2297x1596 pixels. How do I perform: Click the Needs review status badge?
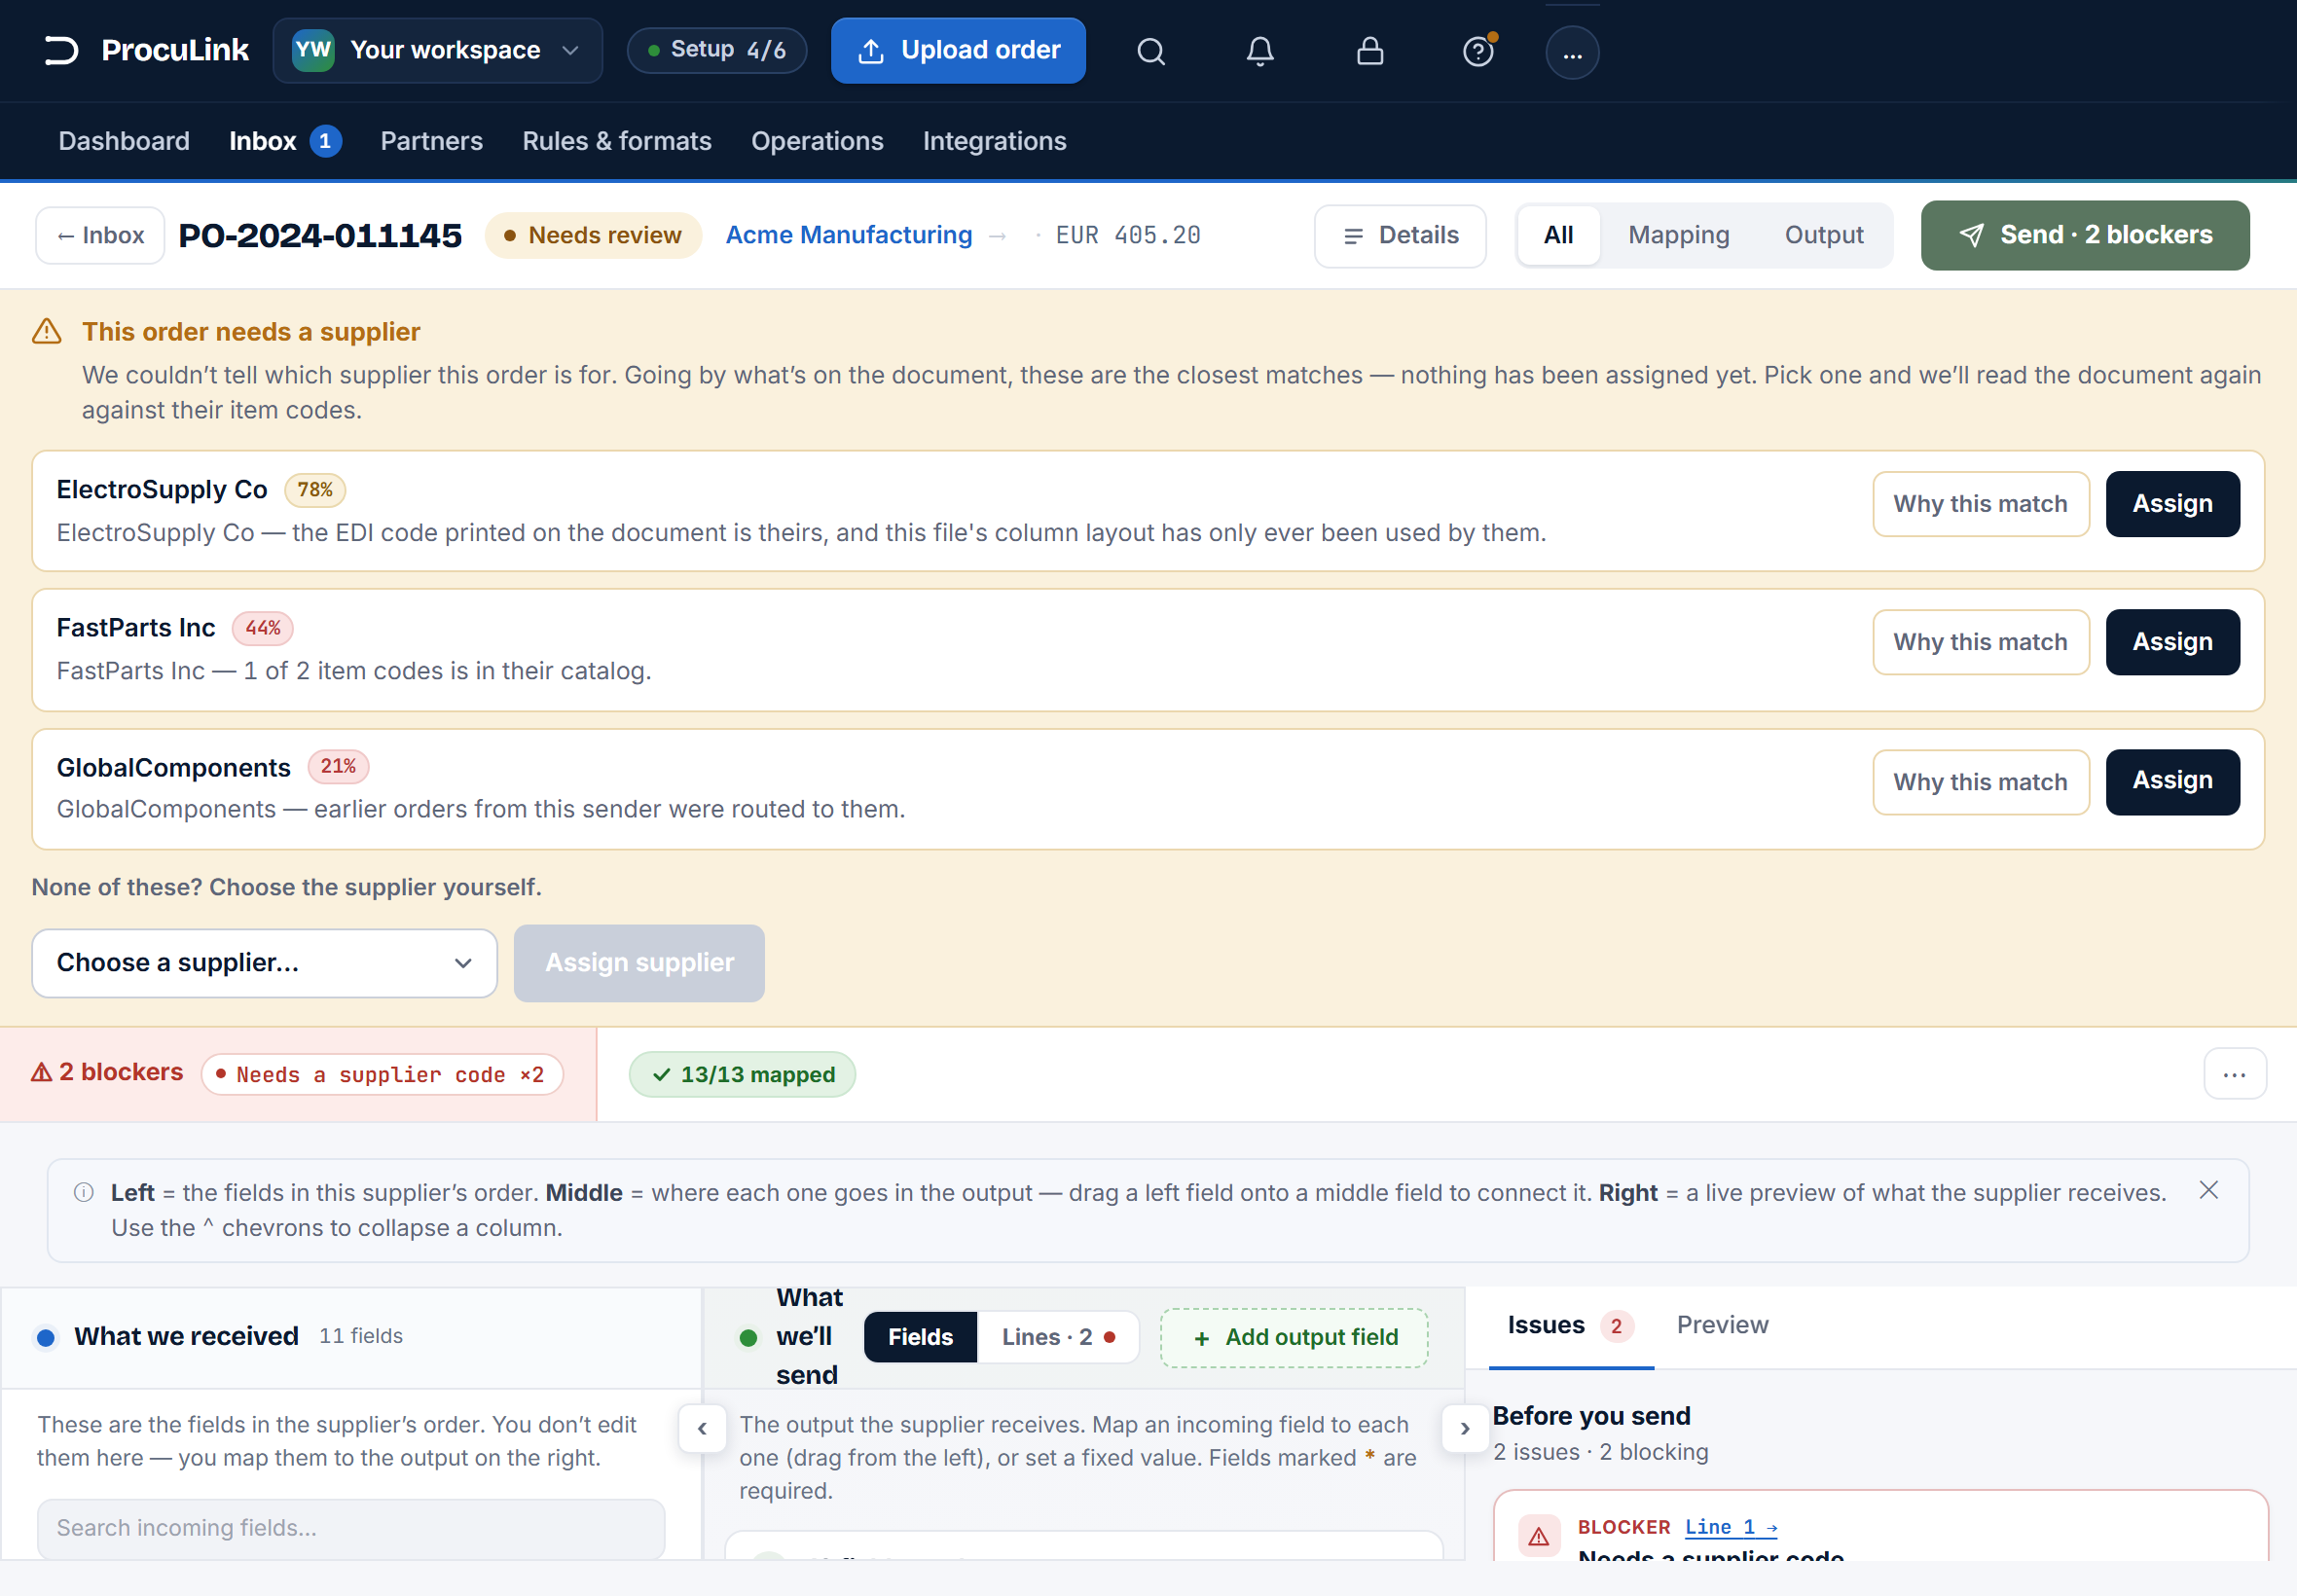593,235
